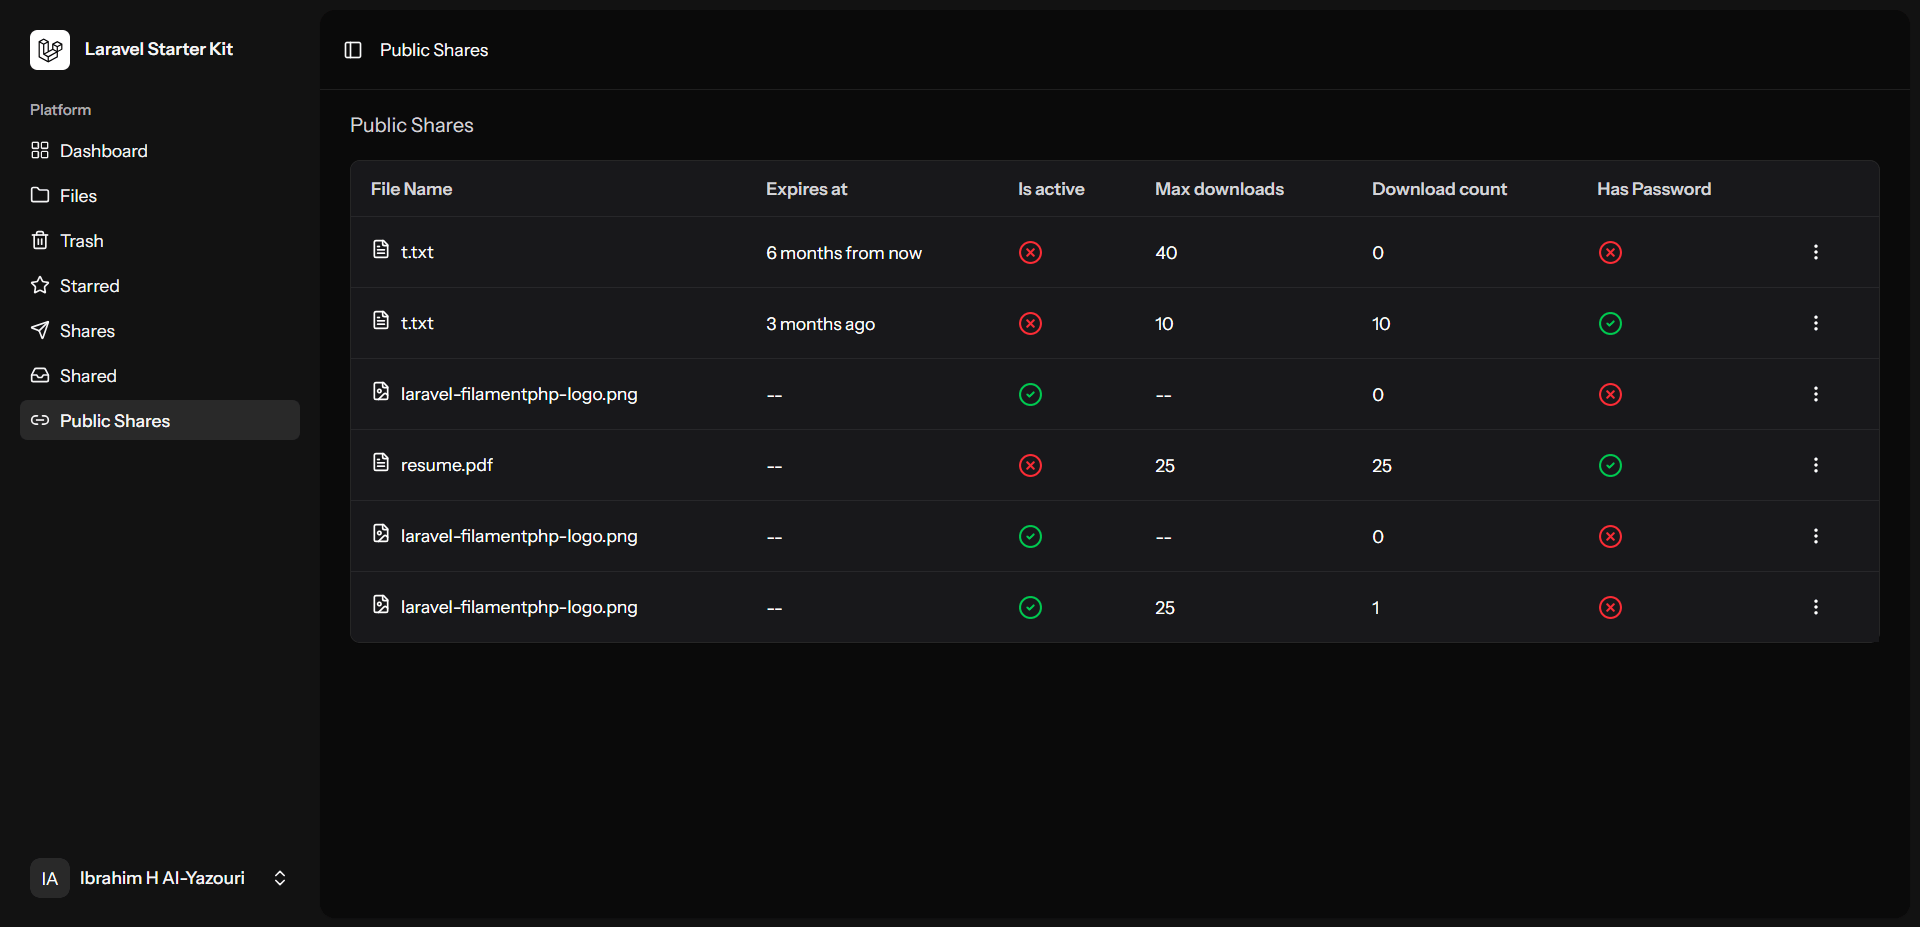Open actions menu for row with download count 1
This screenshot has width=1920, height=927.
(x=1816, y=607)
